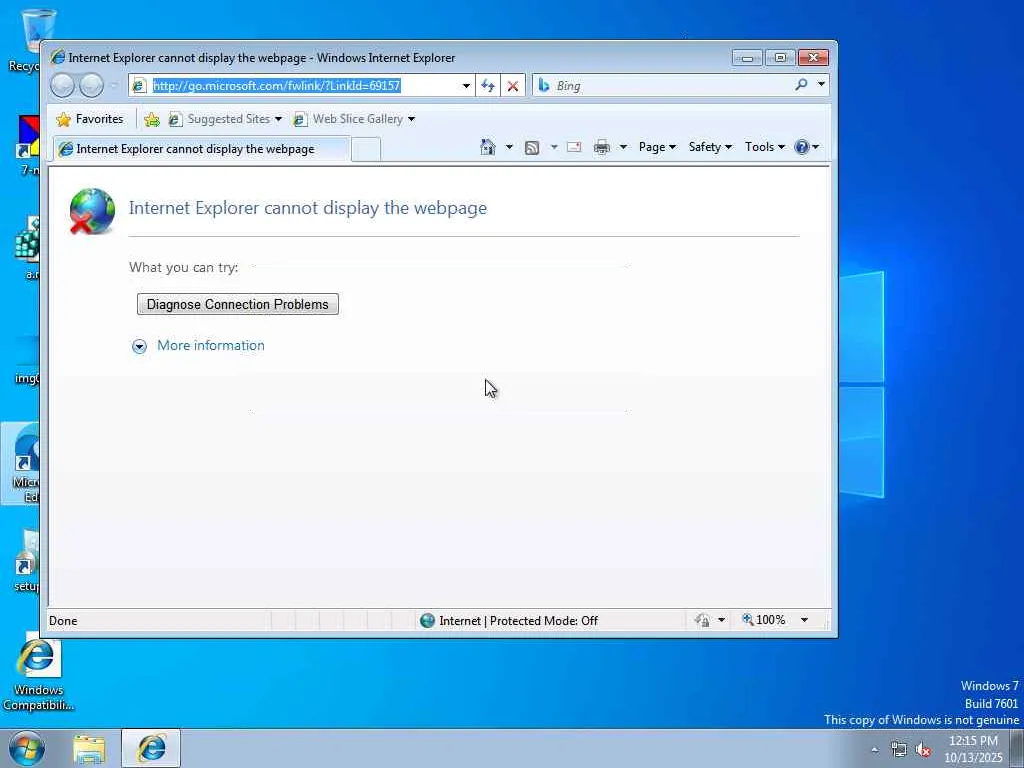
Task: Click the Back navigation button
Action: 63,86
